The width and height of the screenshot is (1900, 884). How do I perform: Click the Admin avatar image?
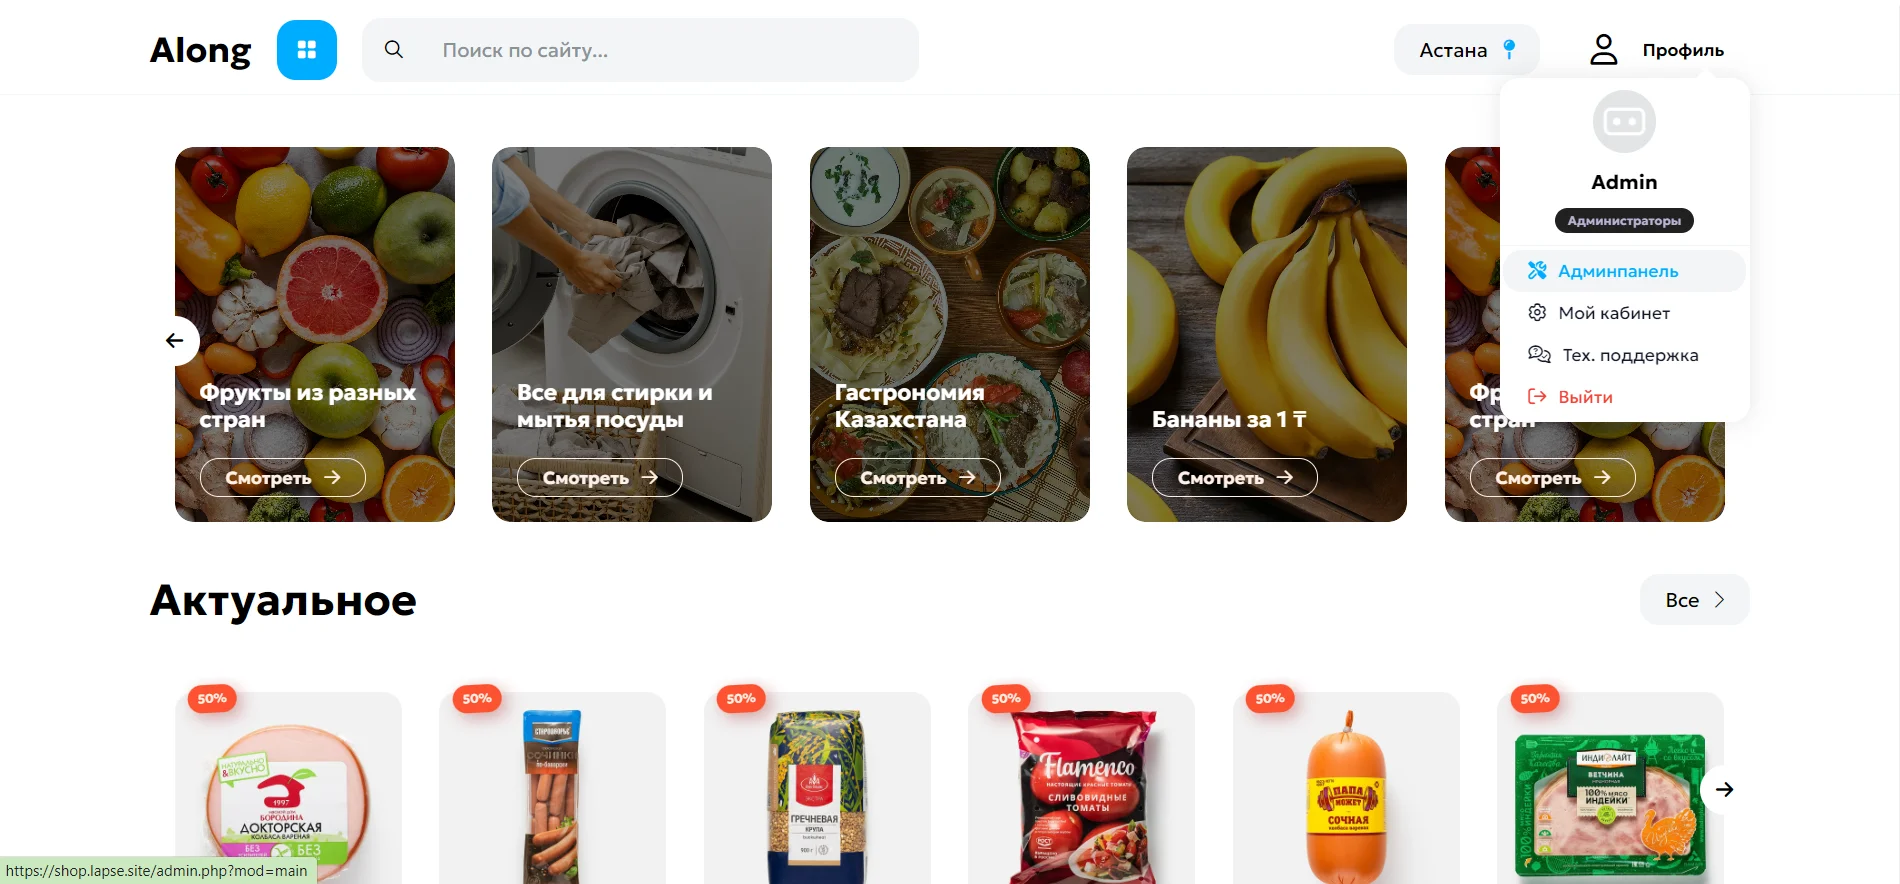click(1624, 122)
